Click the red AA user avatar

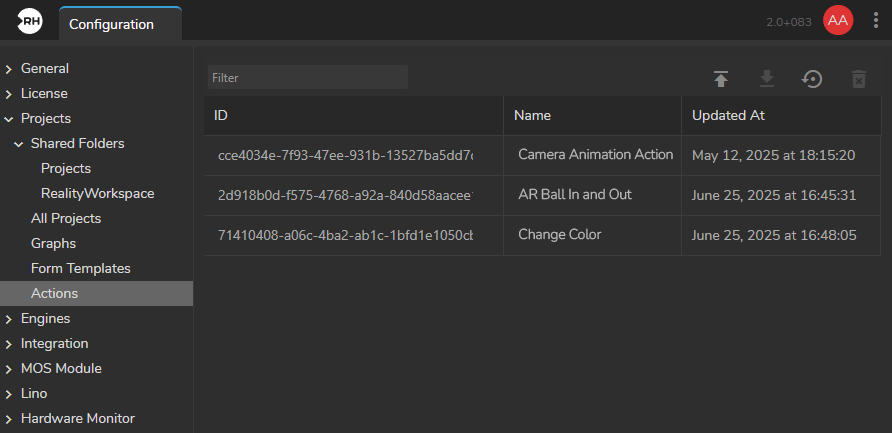click(837, 21)
